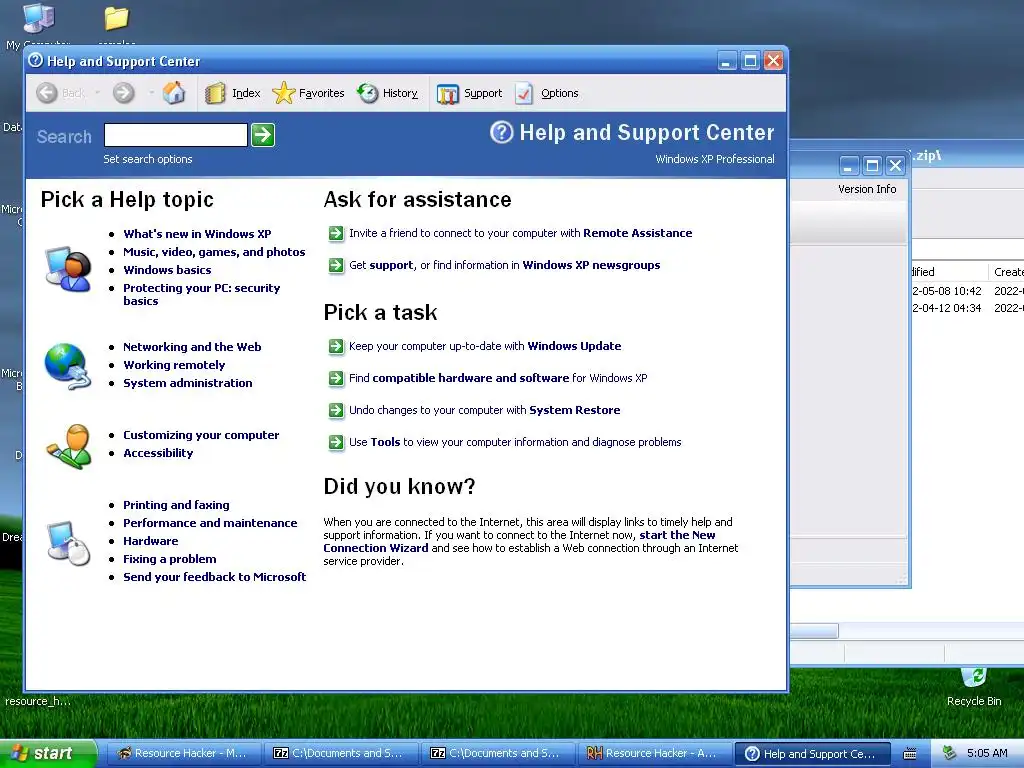The height and width of the screenshot is (768, 1024).
Task: Start the New Connection Wizard link
Action: pyautogui.click(x=519, y=541)
